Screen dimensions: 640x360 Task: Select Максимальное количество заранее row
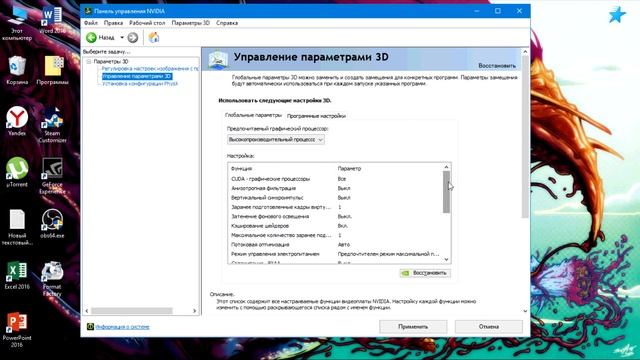pyautogui.click(x=336, y=235)
